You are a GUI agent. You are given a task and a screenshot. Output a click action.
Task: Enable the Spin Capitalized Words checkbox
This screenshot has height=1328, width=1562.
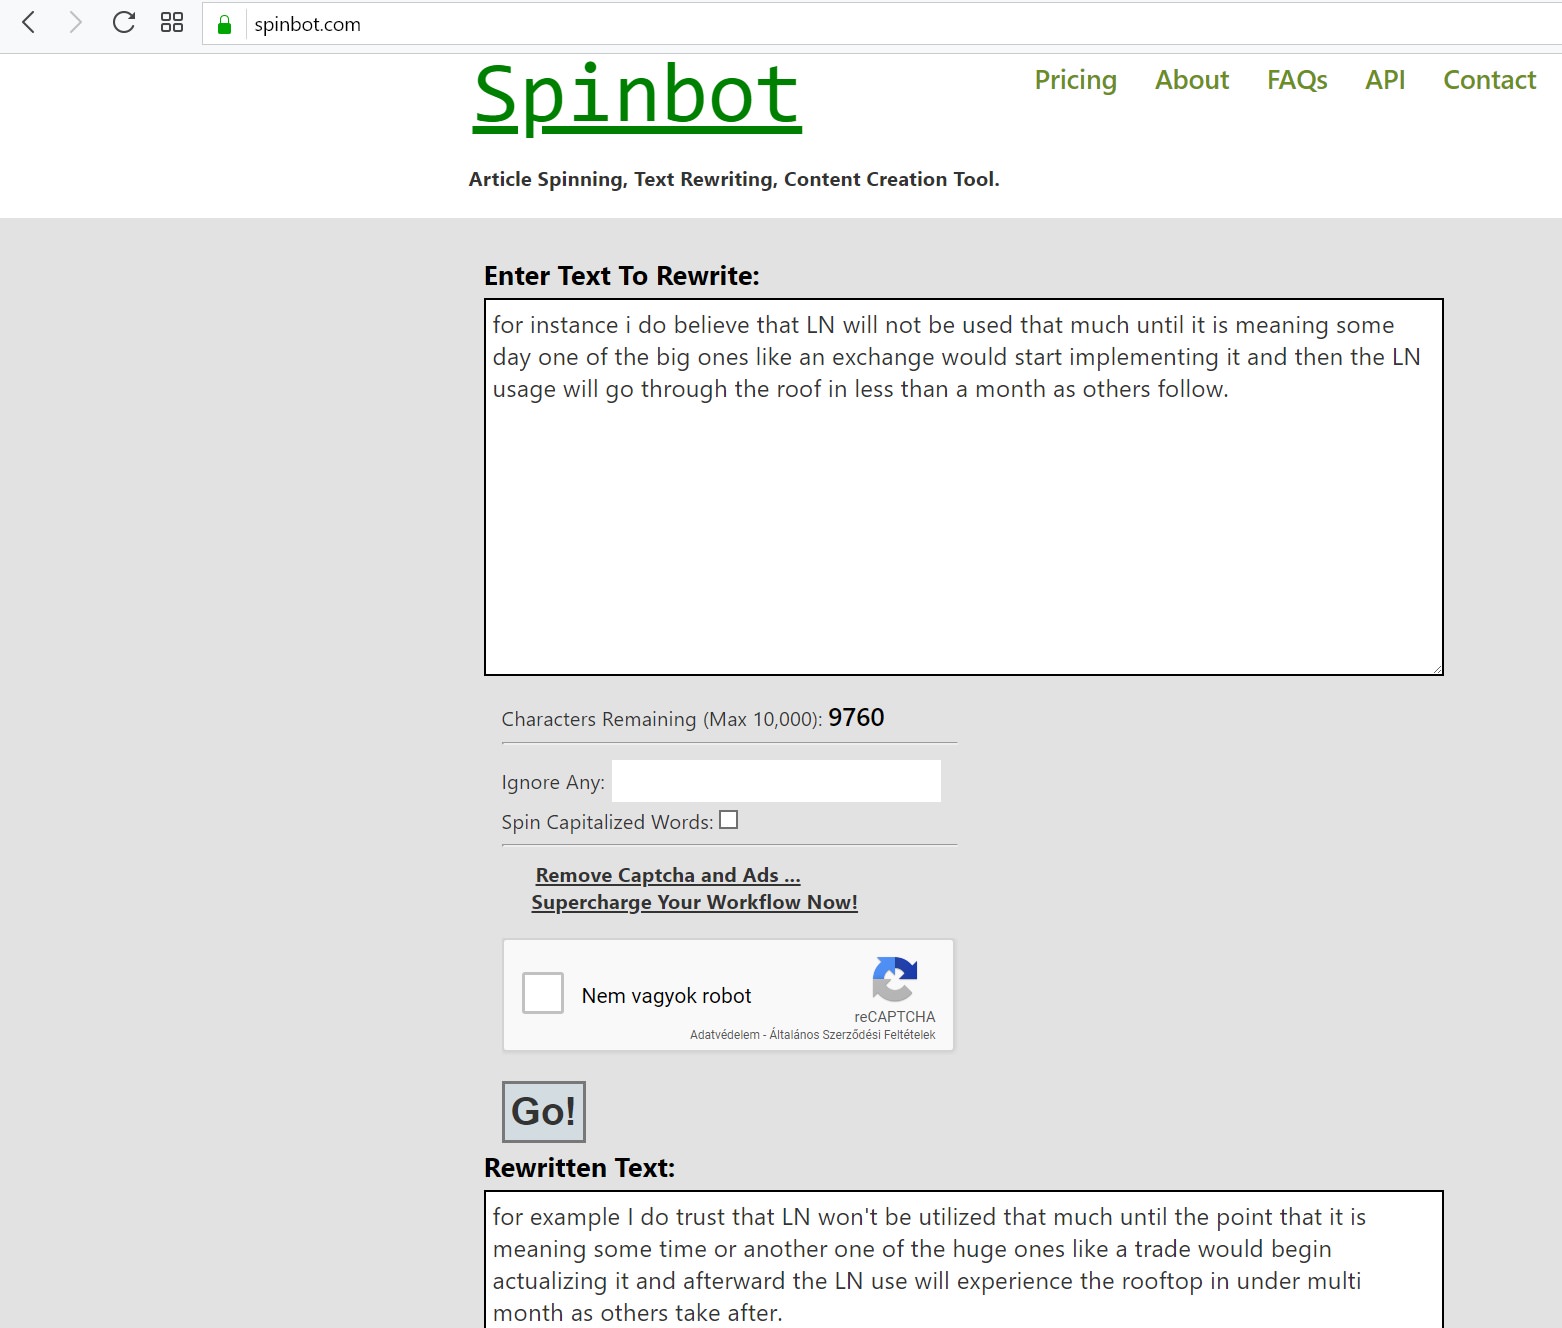pyautogui.click(x=729, y=820)
